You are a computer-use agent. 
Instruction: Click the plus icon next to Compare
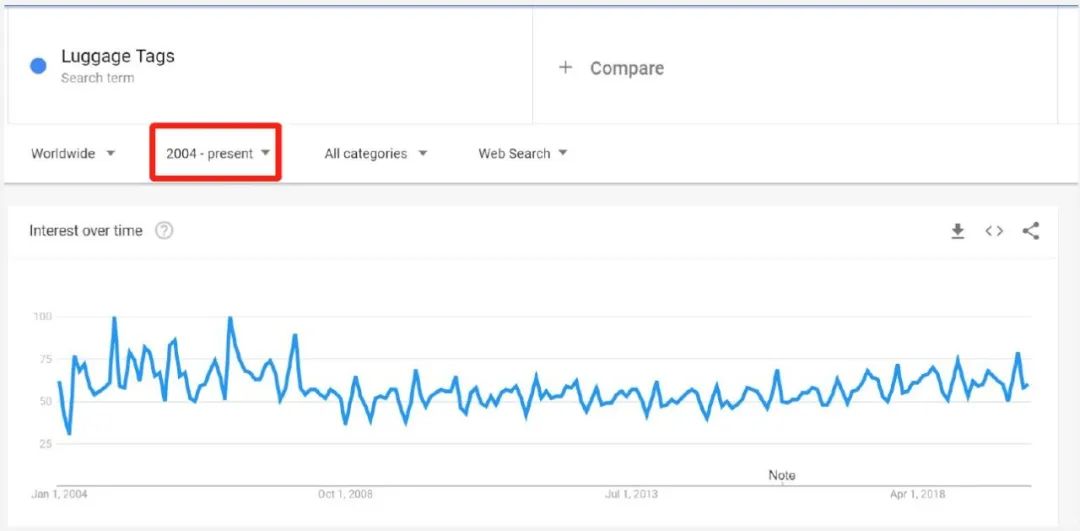566,67
